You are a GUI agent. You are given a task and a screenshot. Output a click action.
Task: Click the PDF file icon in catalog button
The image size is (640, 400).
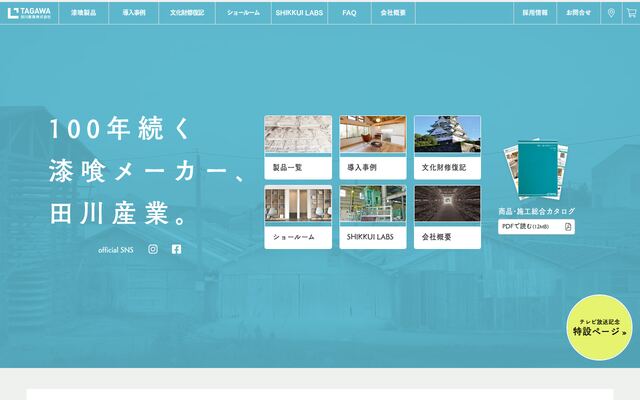pyautogui.click(x=568, y=227)
